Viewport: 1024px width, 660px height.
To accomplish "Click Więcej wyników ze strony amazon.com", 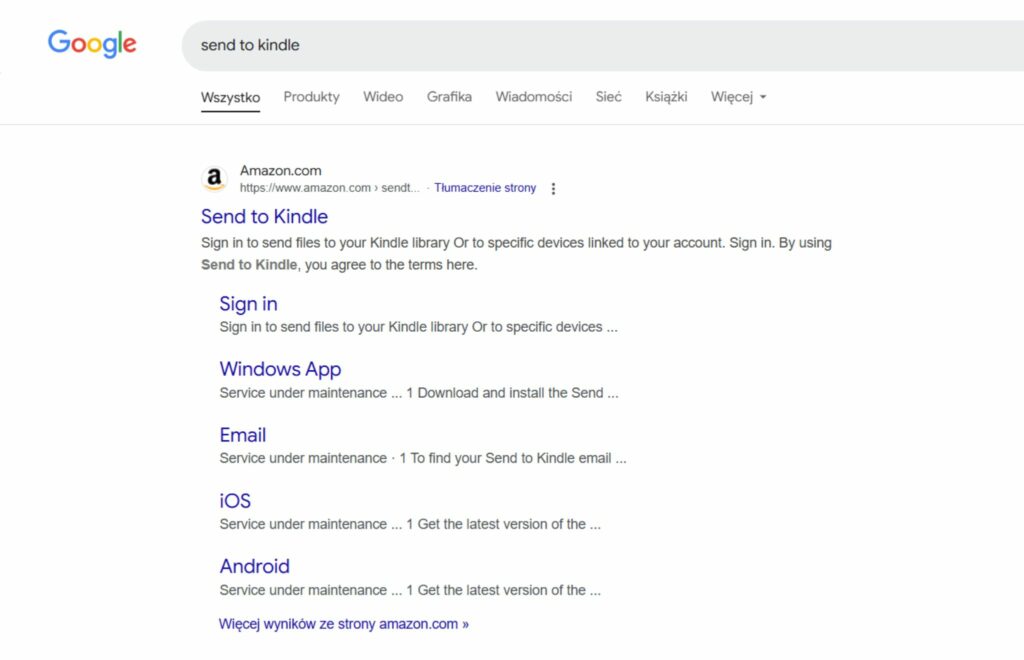I will [344, 624].
